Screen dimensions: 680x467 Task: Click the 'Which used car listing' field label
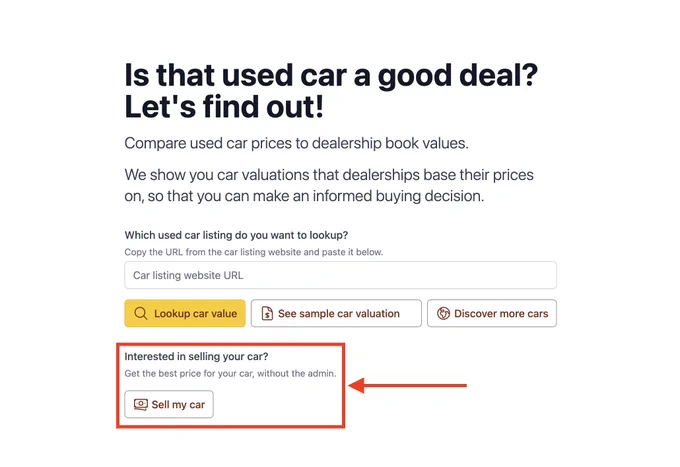coord(236,235)
